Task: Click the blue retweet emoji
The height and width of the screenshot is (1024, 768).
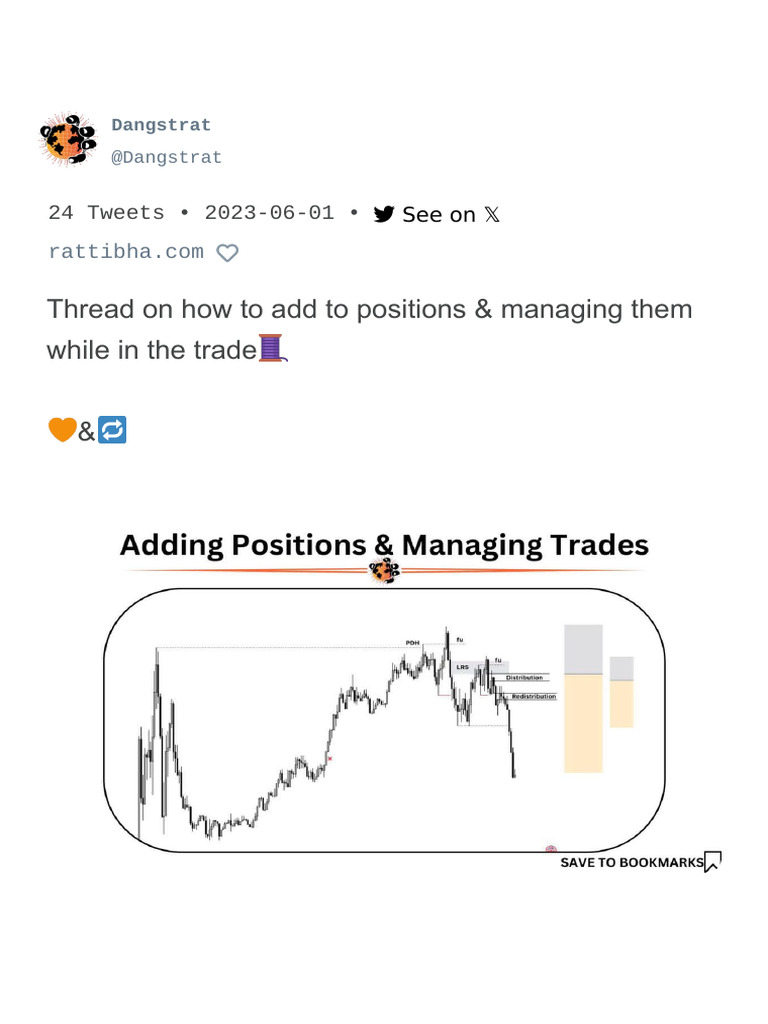Action: click(113, 431)
